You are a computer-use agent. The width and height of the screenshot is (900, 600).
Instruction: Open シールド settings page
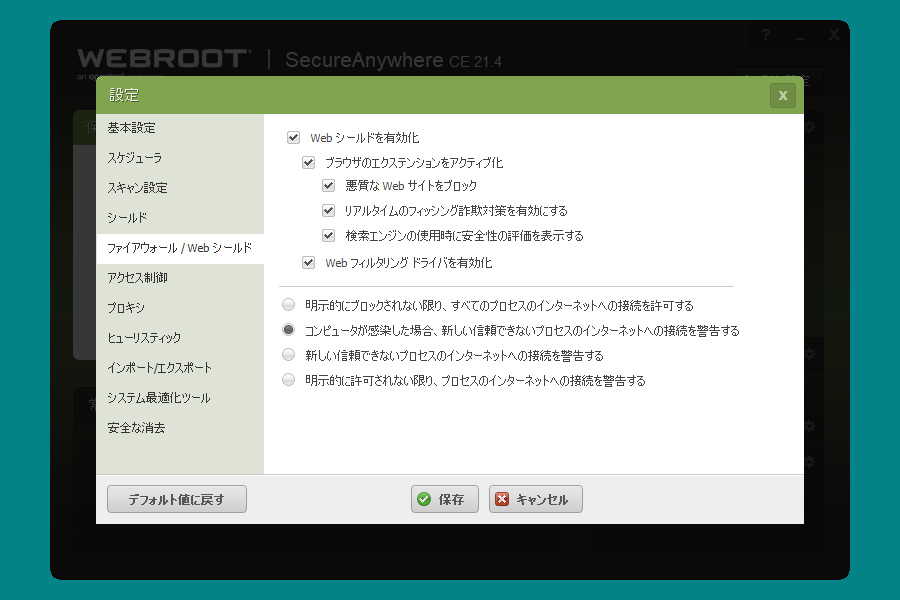180,218
